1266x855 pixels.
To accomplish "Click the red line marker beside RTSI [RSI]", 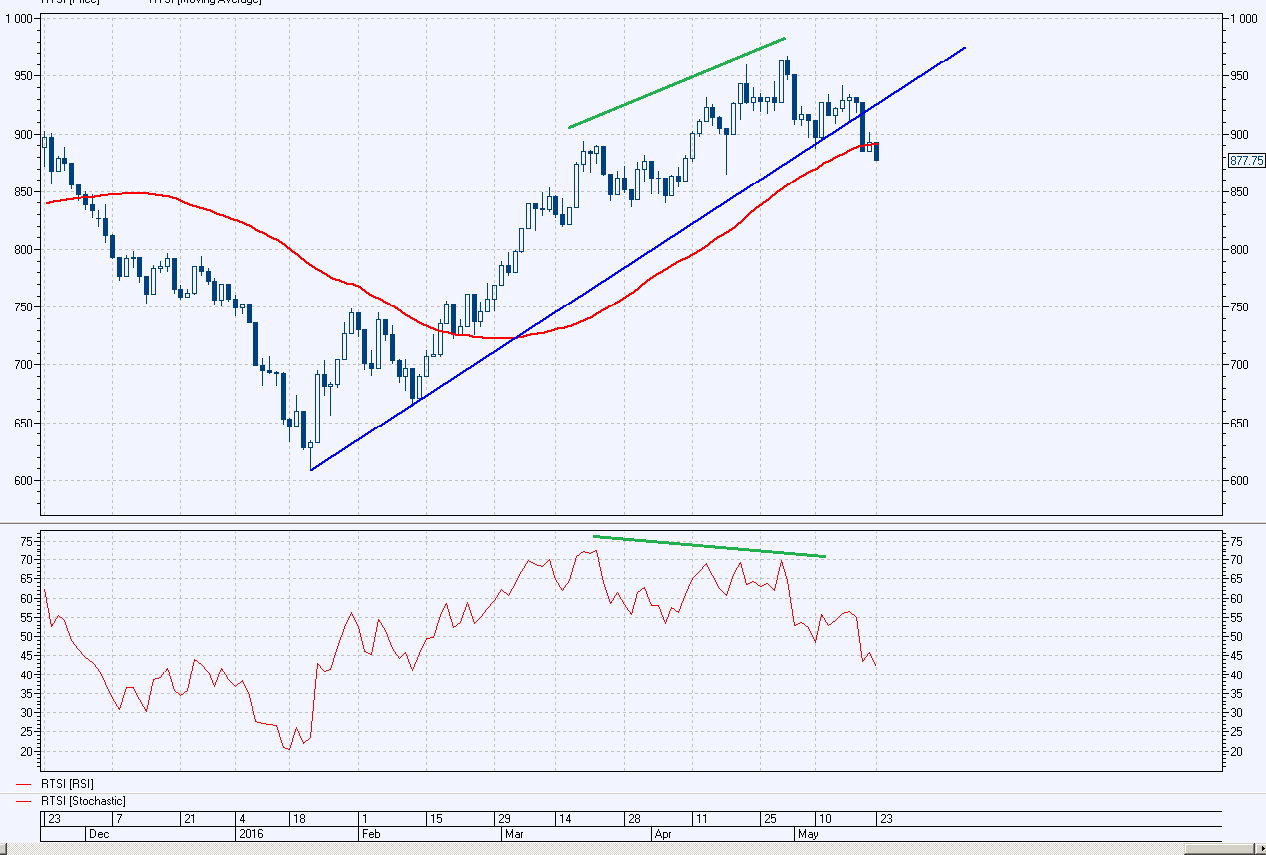I will (x=25, y=784).
